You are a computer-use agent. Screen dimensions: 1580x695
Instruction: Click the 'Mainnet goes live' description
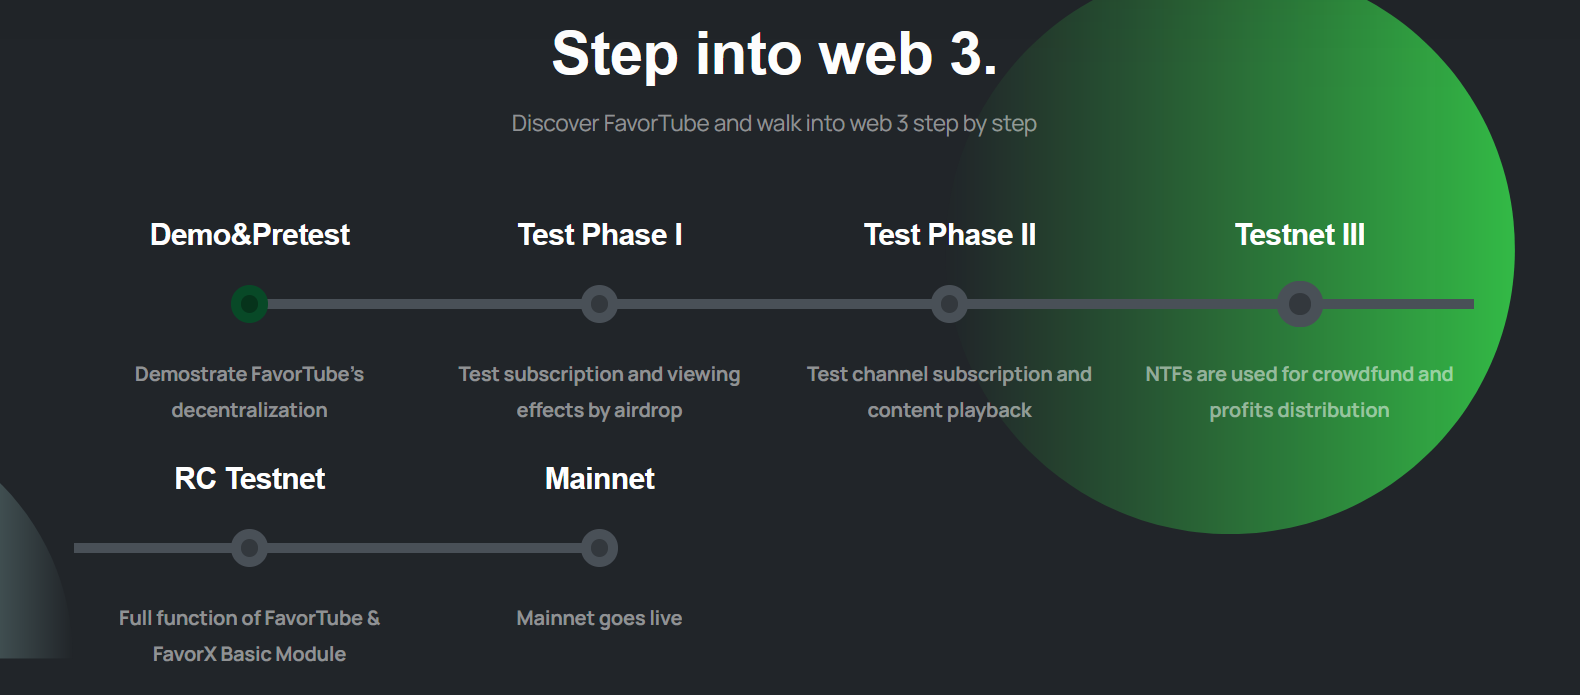(599, 619)
